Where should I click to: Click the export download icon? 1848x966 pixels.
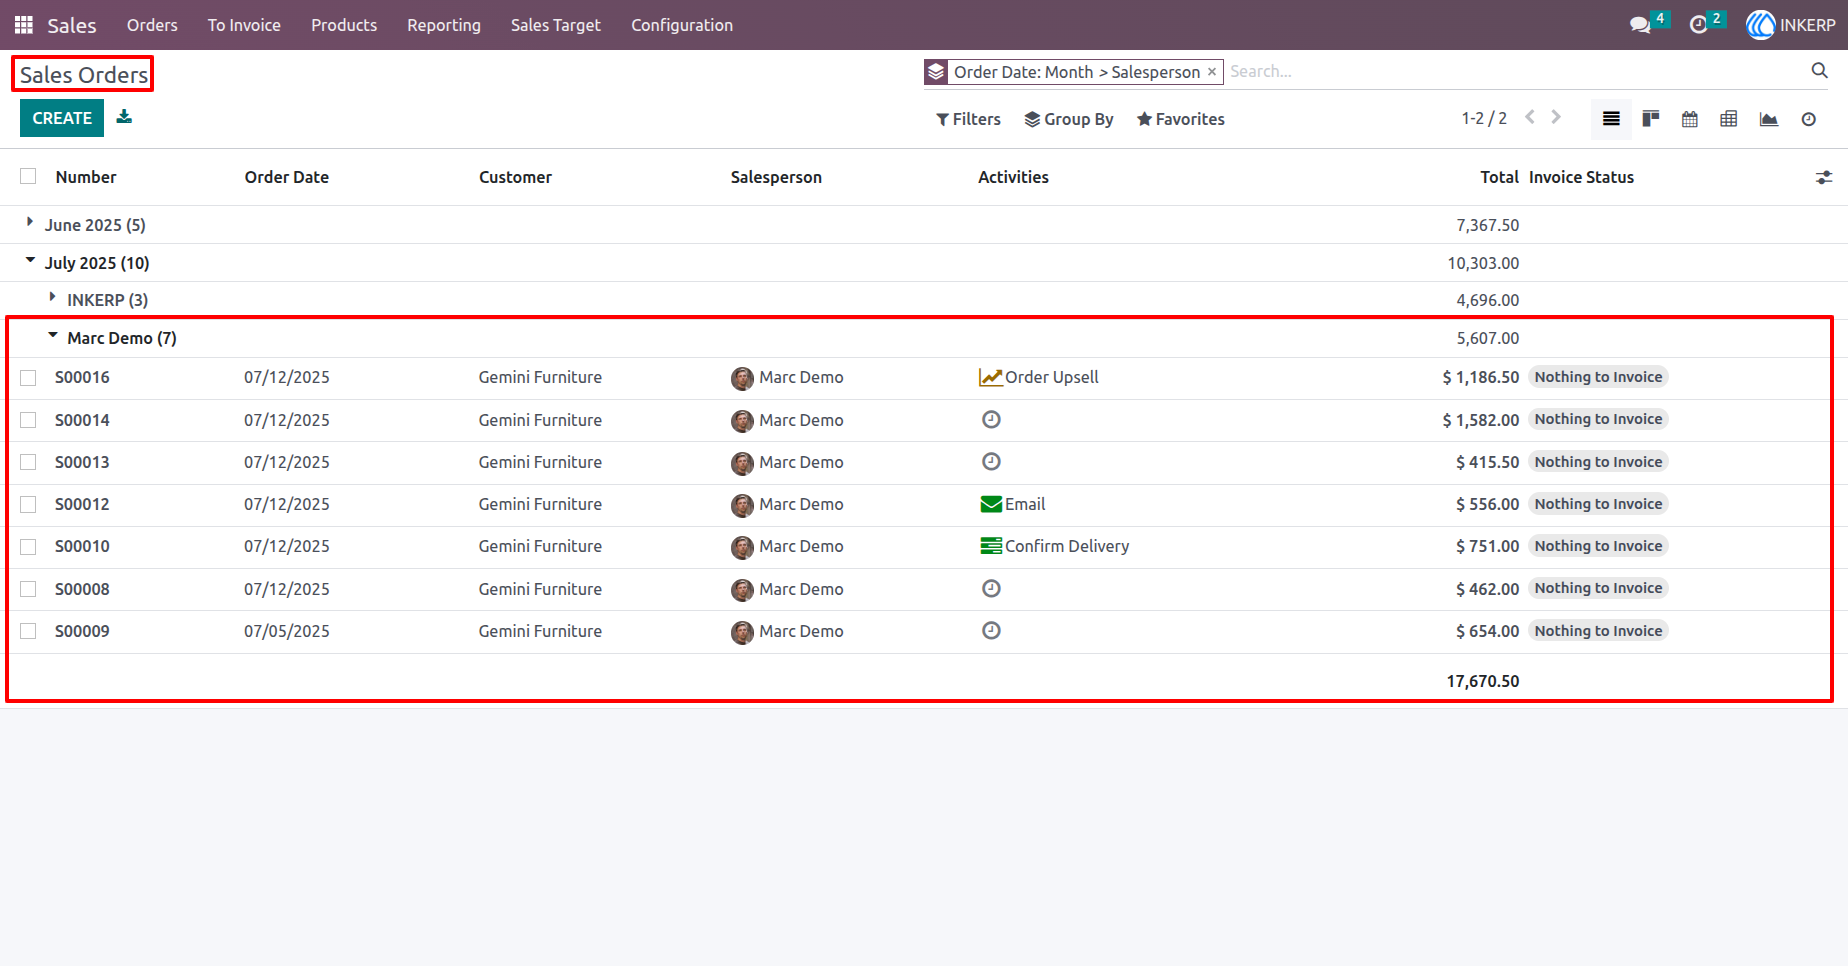point(124,117)
